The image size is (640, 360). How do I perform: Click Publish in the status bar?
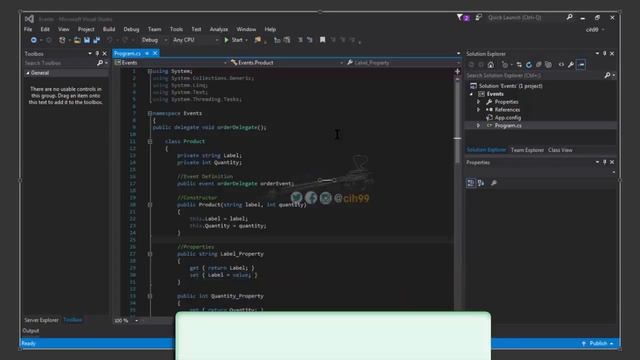click(598, 343)
